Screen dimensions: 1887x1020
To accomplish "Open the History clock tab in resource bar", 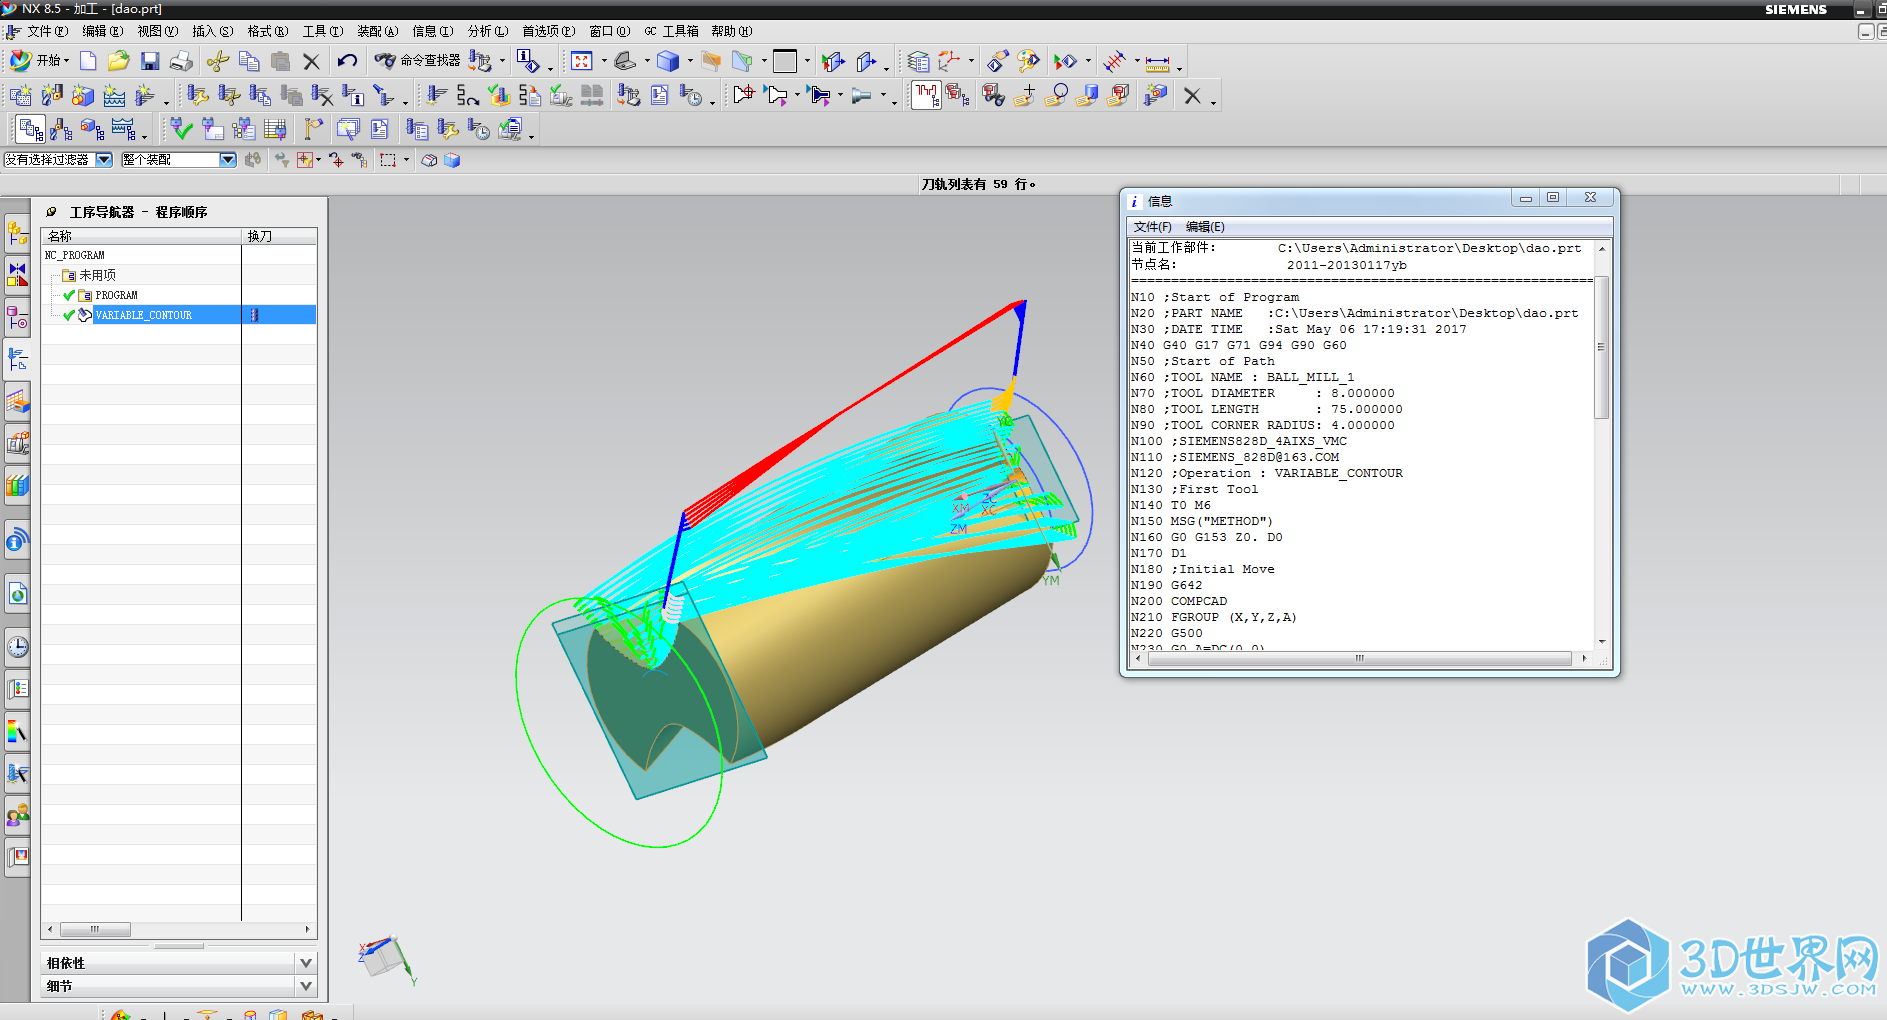I will coord(17,647).
